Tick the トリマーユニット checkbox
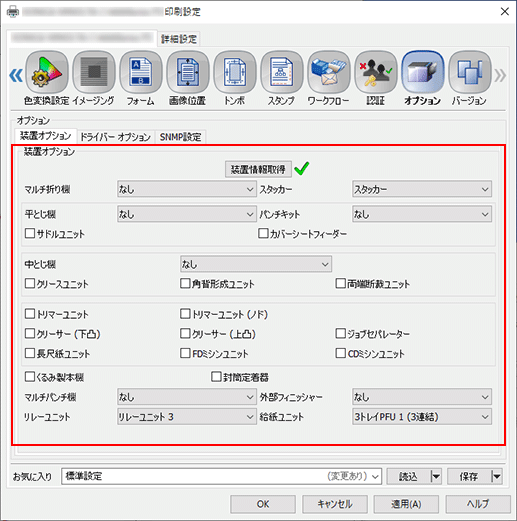Viewport: 517px width, 521px height. pos(30,314)
